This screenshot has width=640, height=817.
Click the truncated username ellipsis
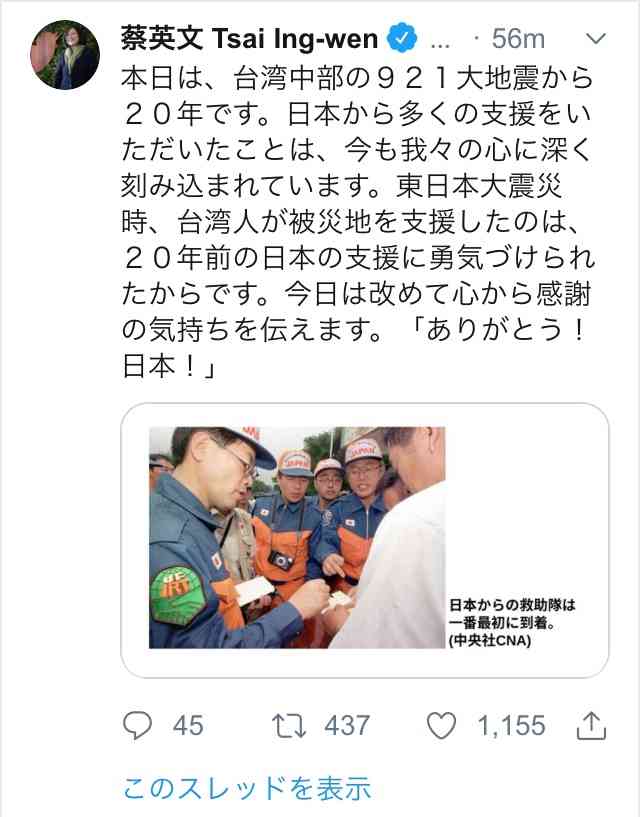click(441, 44)
